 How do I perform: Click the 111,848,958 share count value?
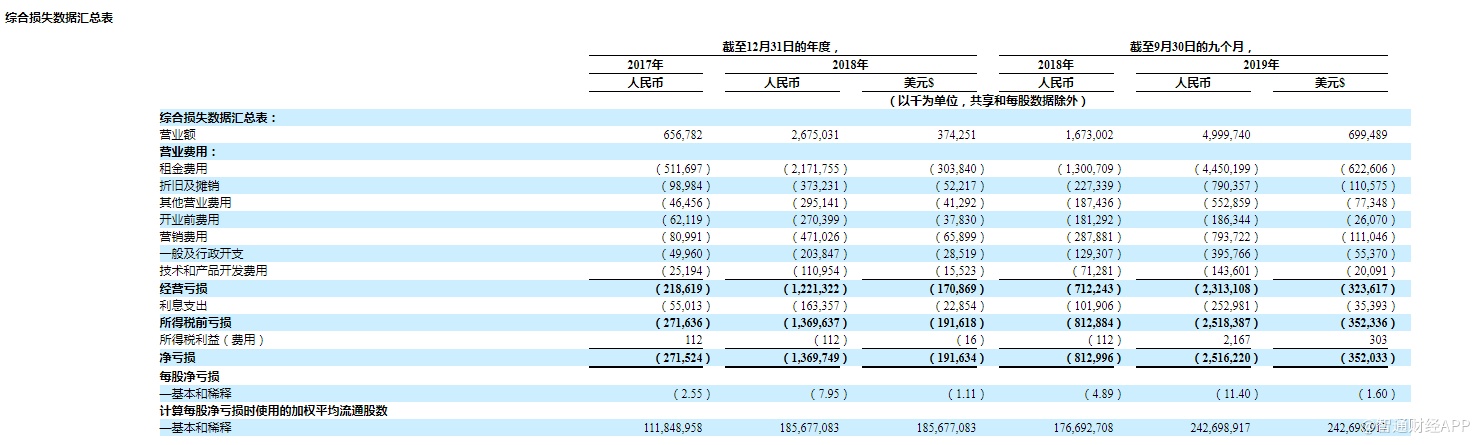pos(672,427)
